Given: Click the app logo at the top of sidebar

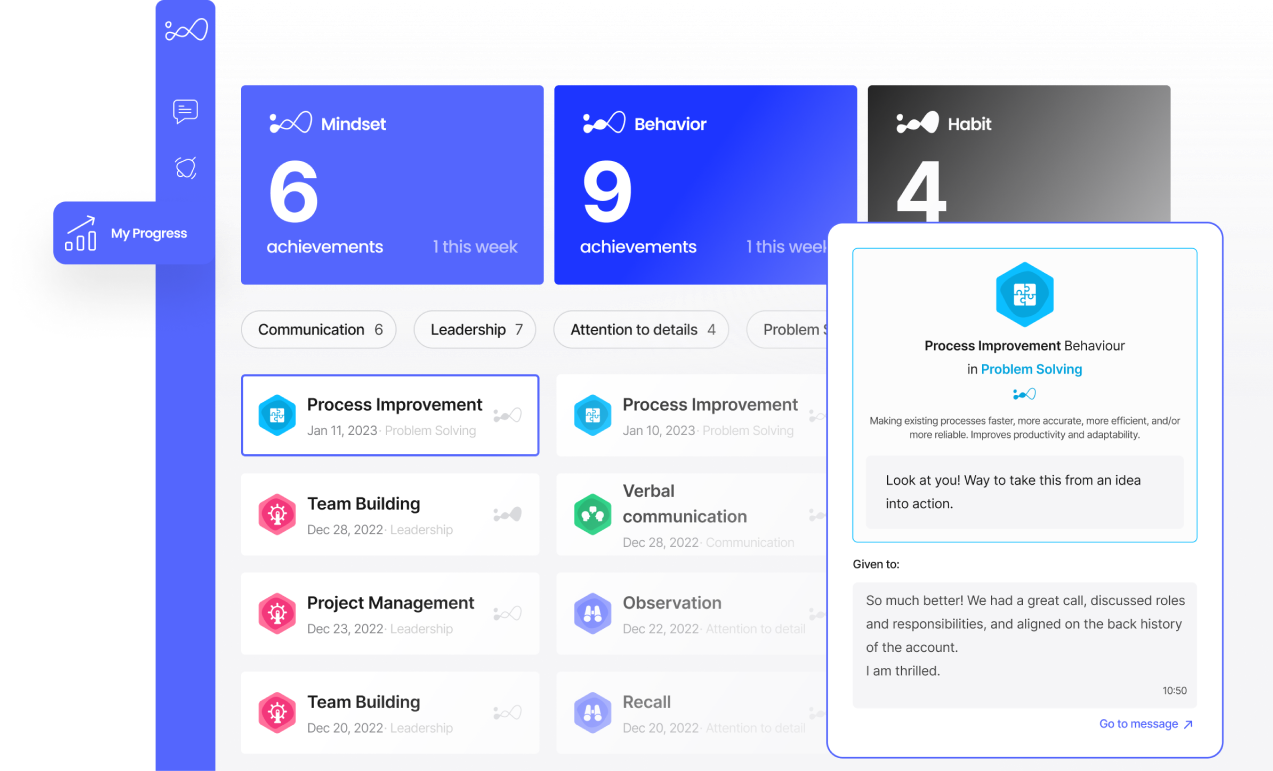Looking at the screenshot, I should tap(185, 28).
